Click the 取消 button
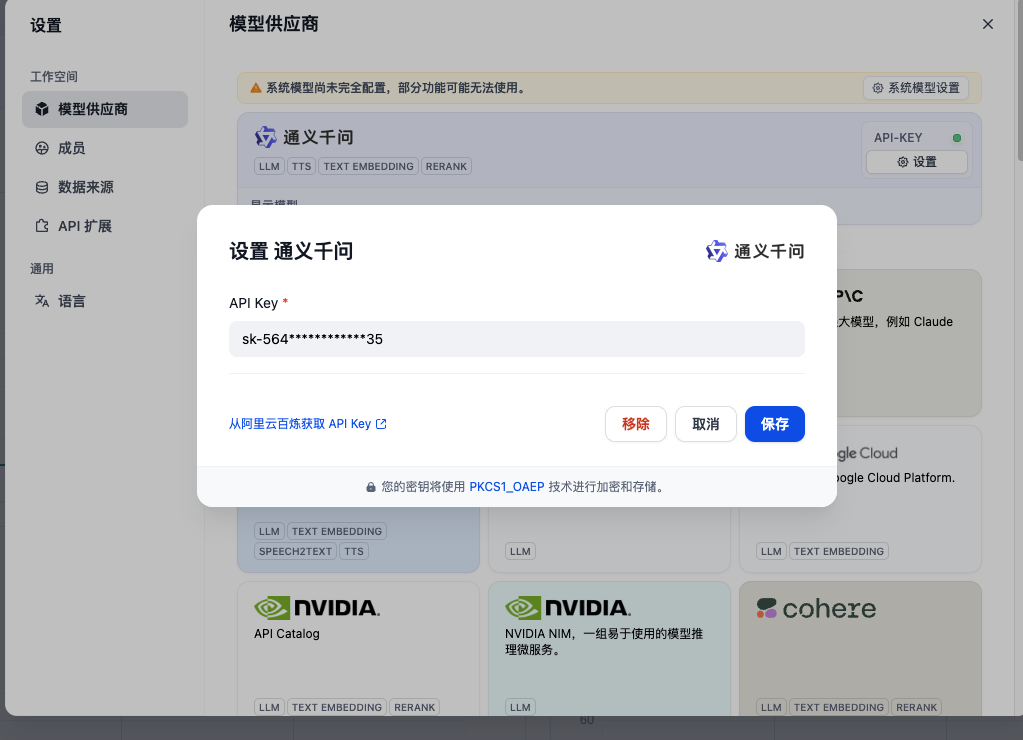This screenshot has width=1023, height=740. [705, 424]
